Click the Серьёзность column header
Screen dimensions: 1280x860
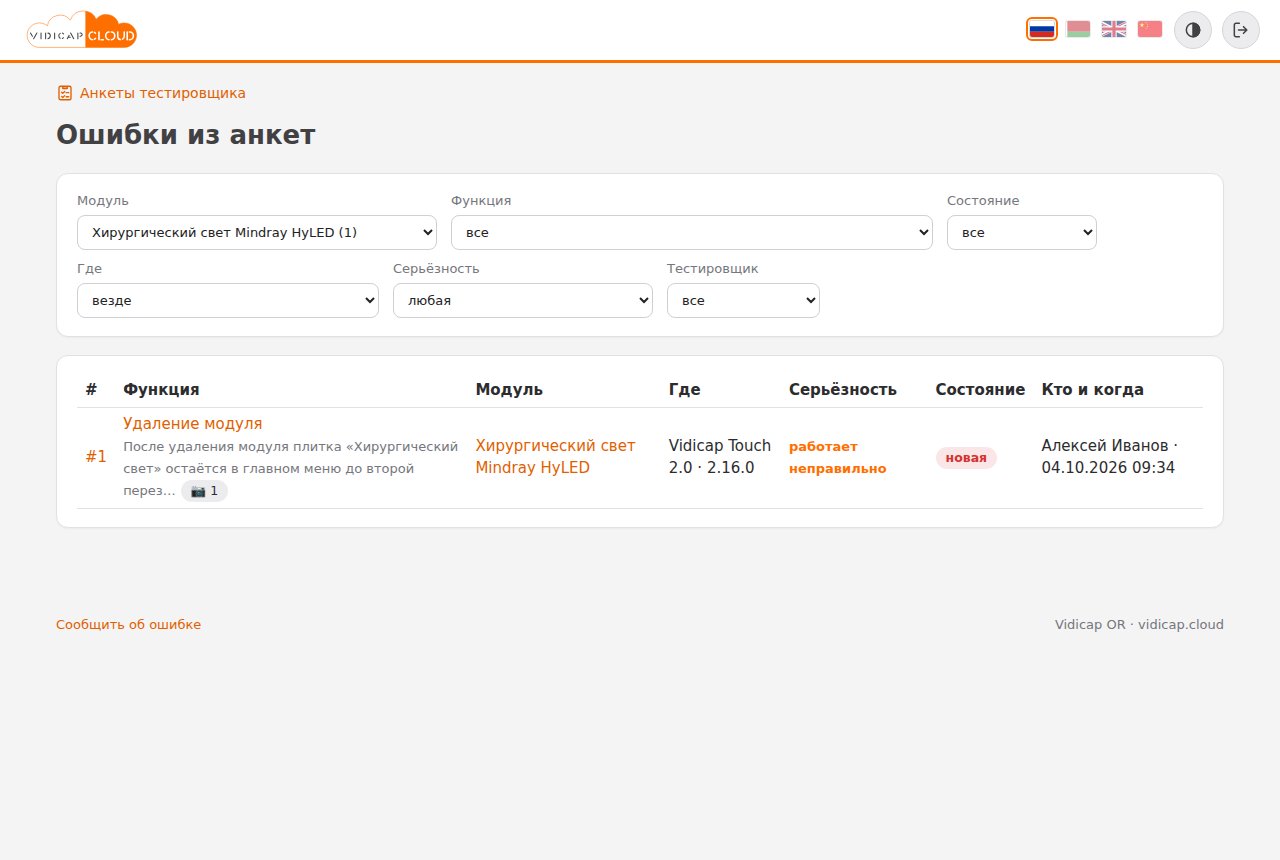[843, 390]
